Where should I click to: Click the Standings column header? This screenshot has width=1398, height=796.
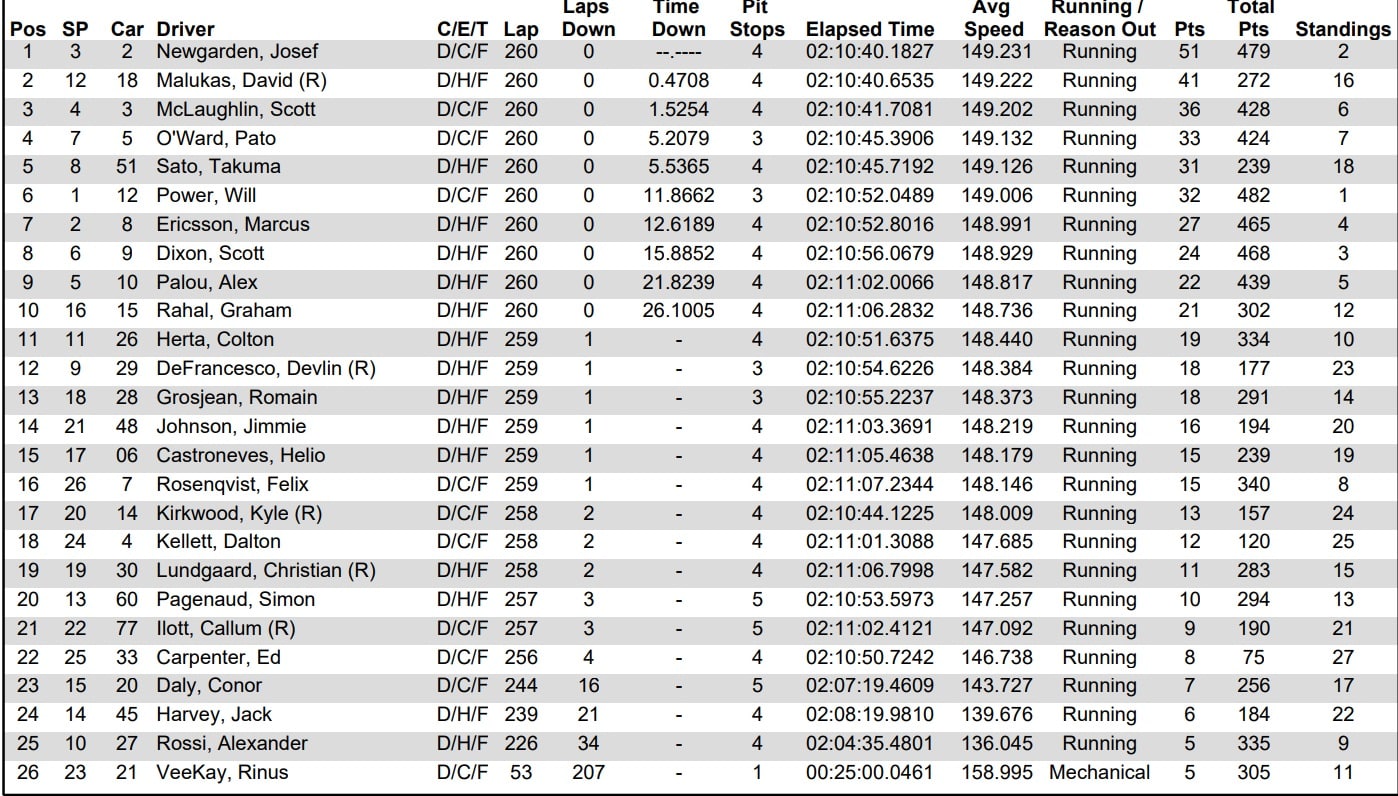pyautogui.click(x=1343, y=30)
